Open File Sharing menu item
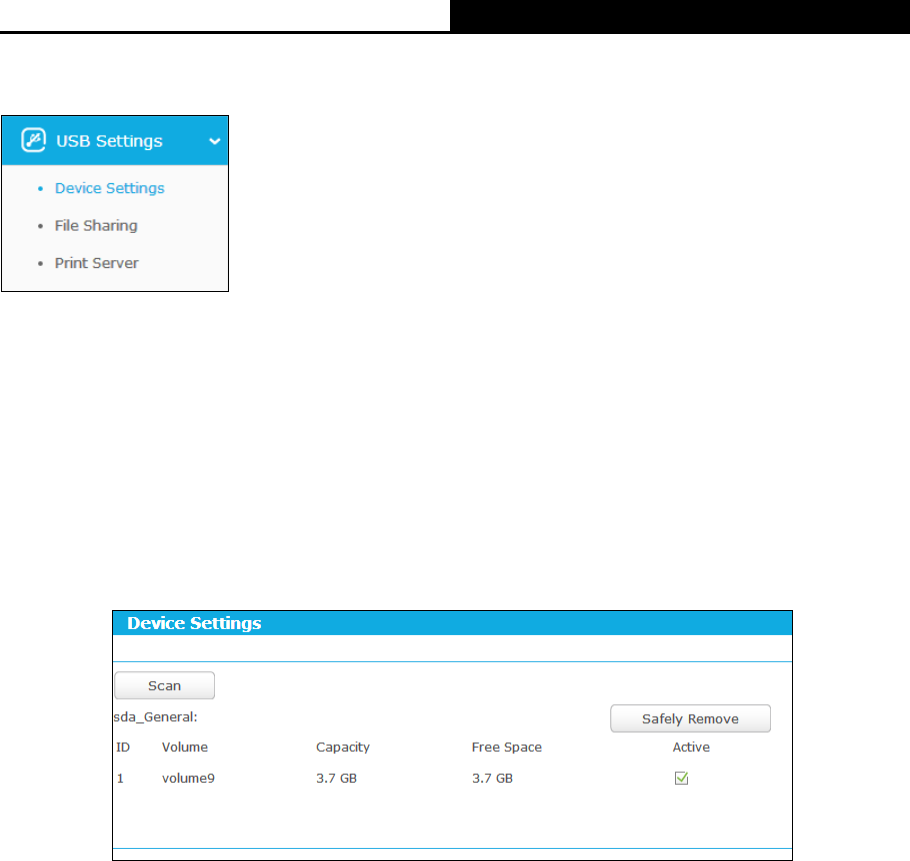The image size is (910, 861). tap(96, 226)
